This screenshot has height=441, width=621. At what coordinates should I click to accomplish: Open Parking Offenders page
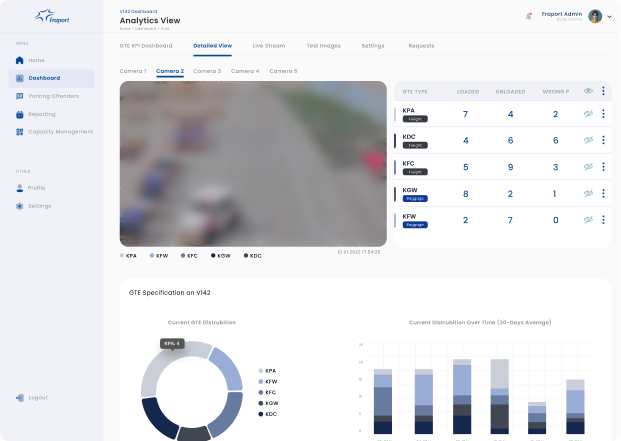(53, 96)
